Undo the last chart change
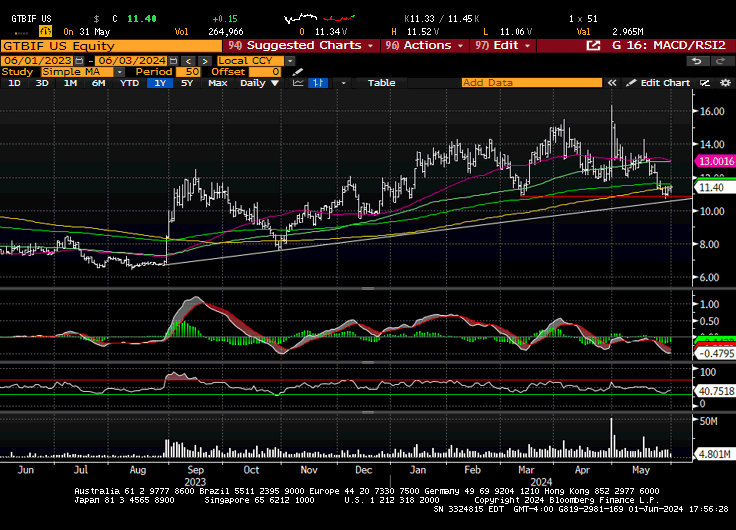The height and width of the screenshot is (530, 736). tap(697, 61)
